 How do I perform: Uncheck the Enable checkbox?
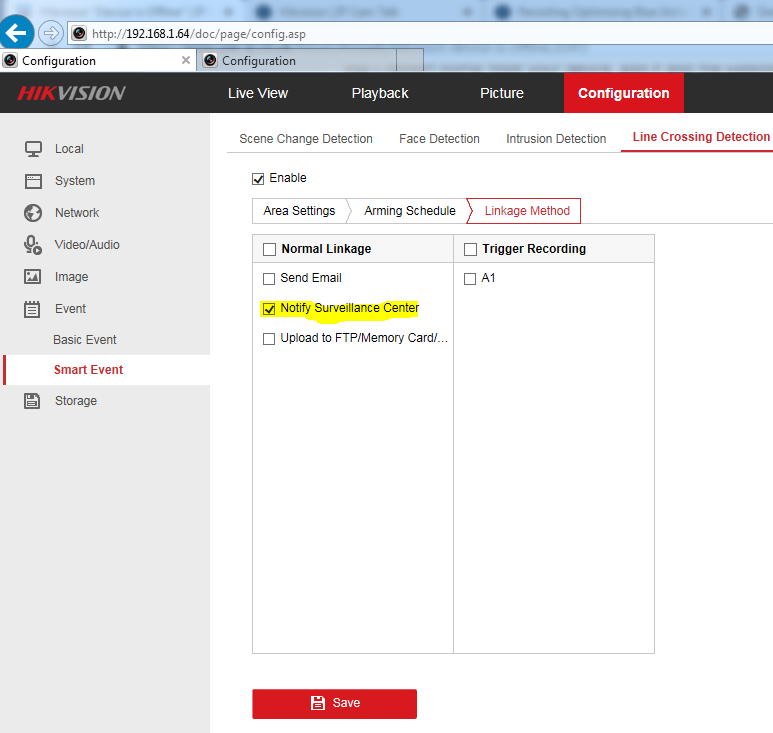coord(258,179)
